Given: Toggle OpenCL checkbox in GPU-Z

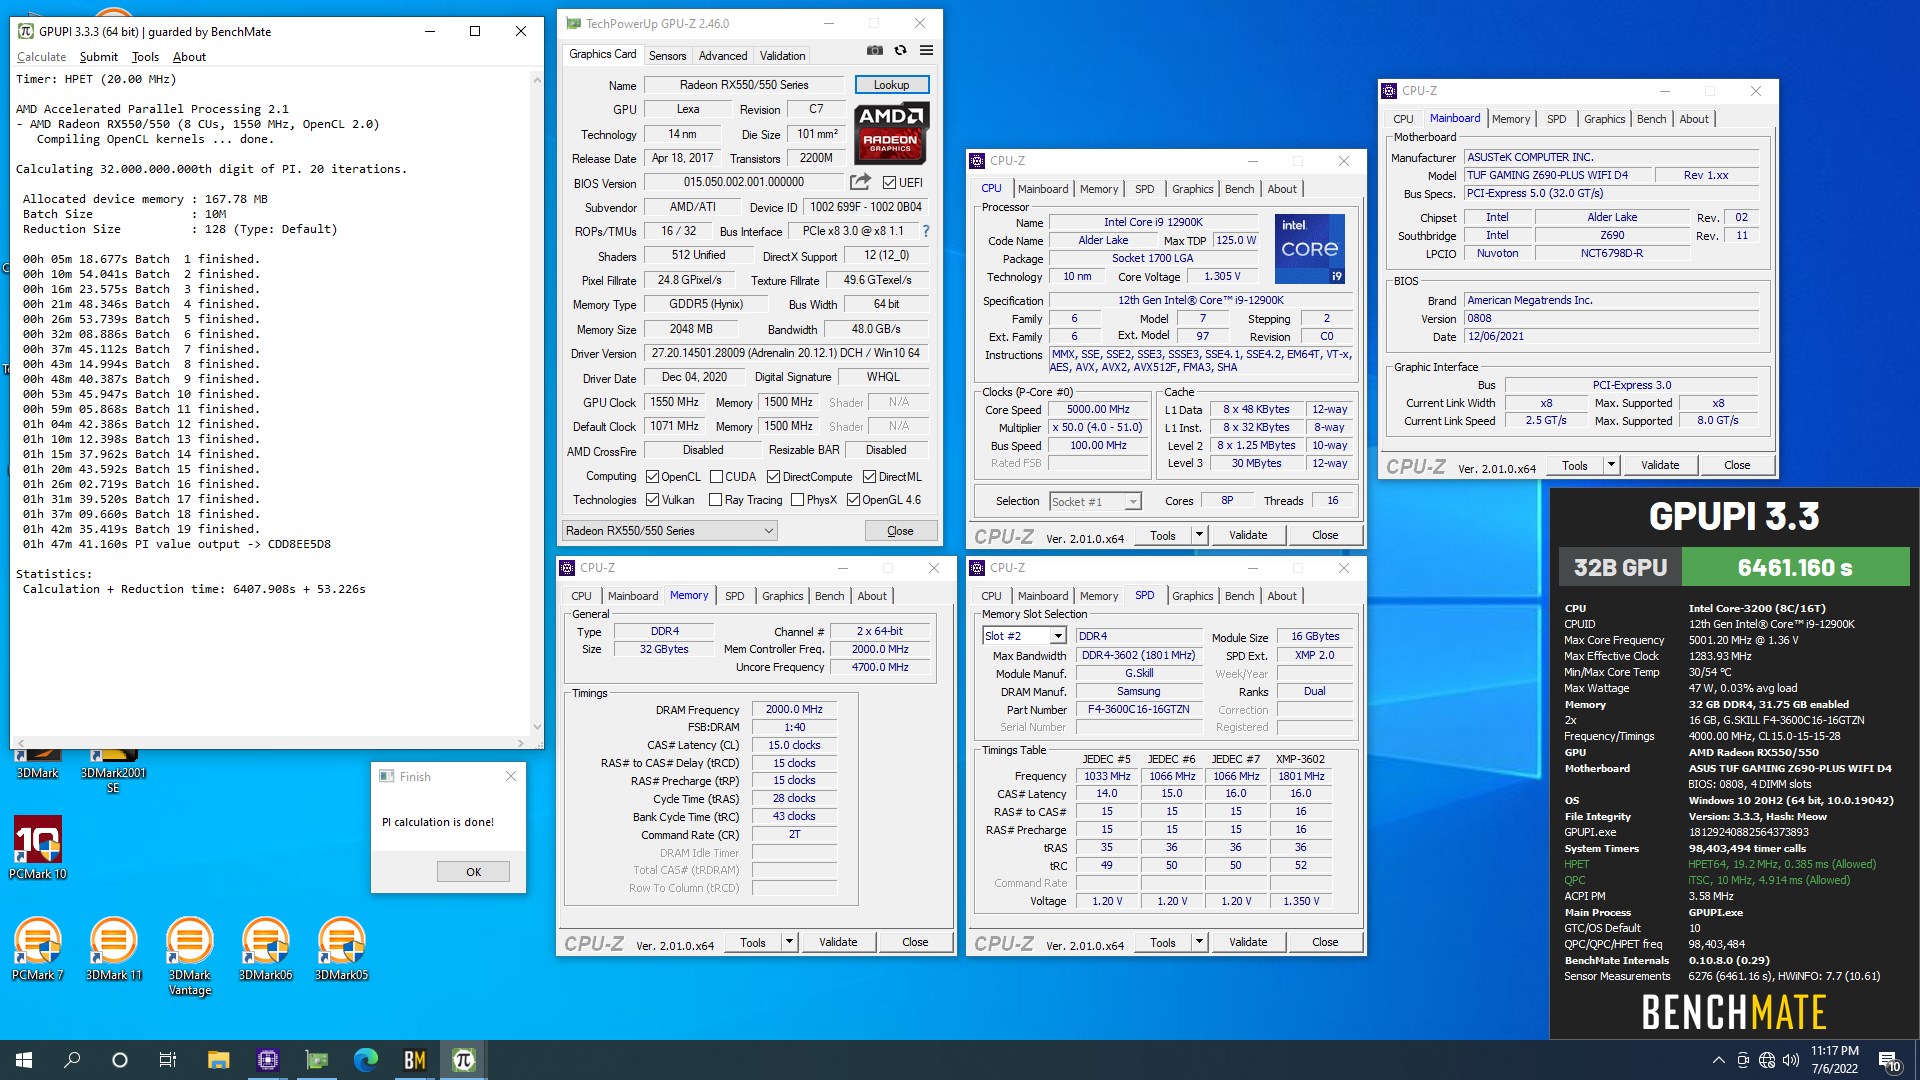Looking at the screenshot, I should [x=652, y=477].
